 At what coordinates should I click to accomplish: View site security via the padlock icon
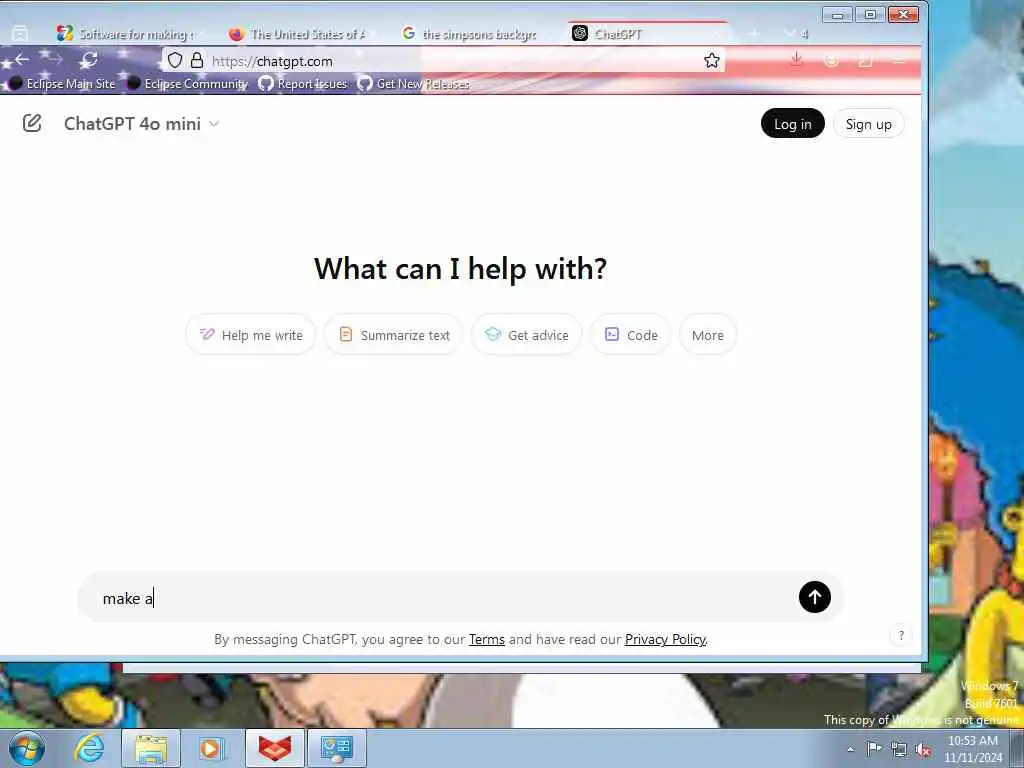point(197,61)
